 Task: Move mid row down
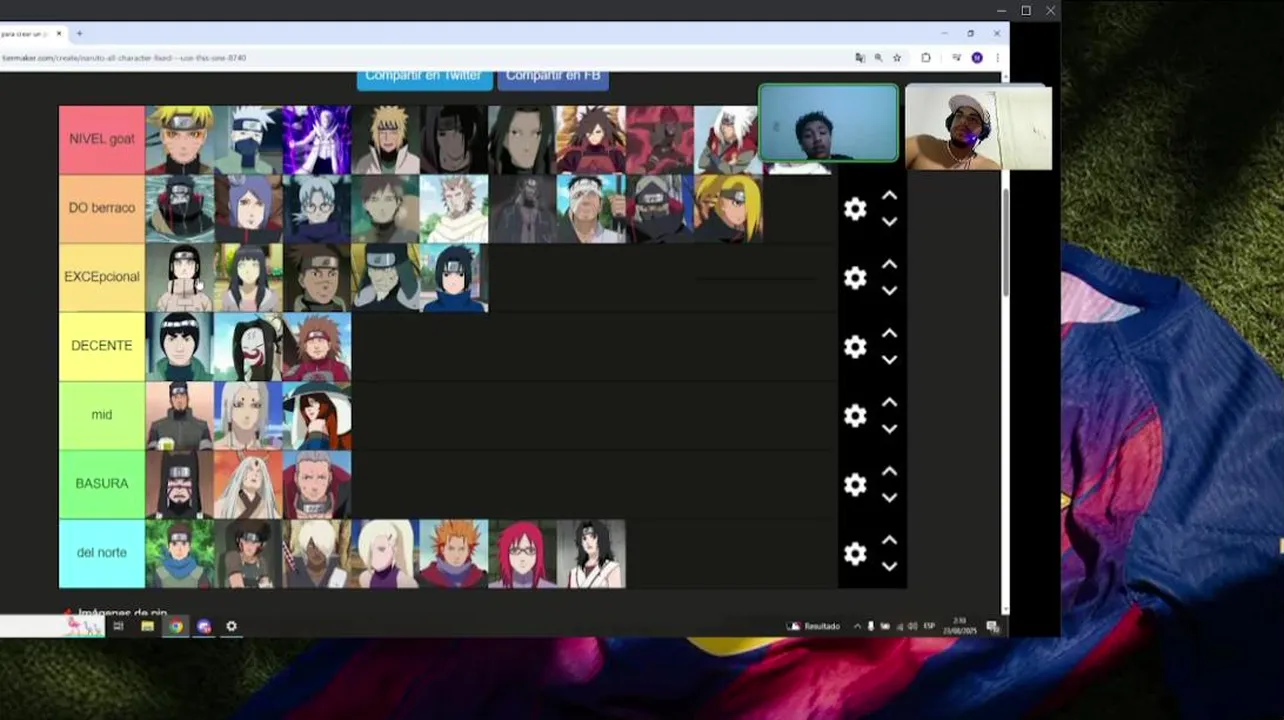click(x=889, y=429)
